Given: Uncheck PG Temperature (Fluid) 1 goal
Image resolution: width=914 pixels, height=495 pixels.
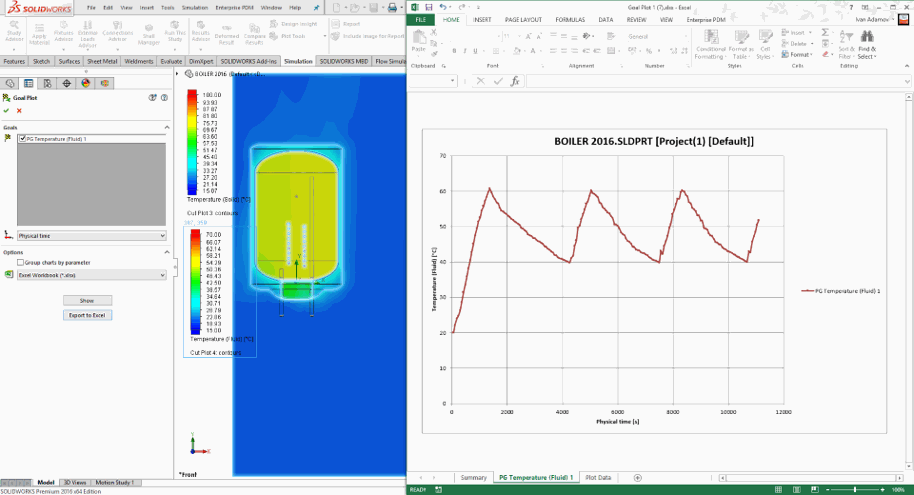Looking at the screenshot, I should click(x=22, y=139).
